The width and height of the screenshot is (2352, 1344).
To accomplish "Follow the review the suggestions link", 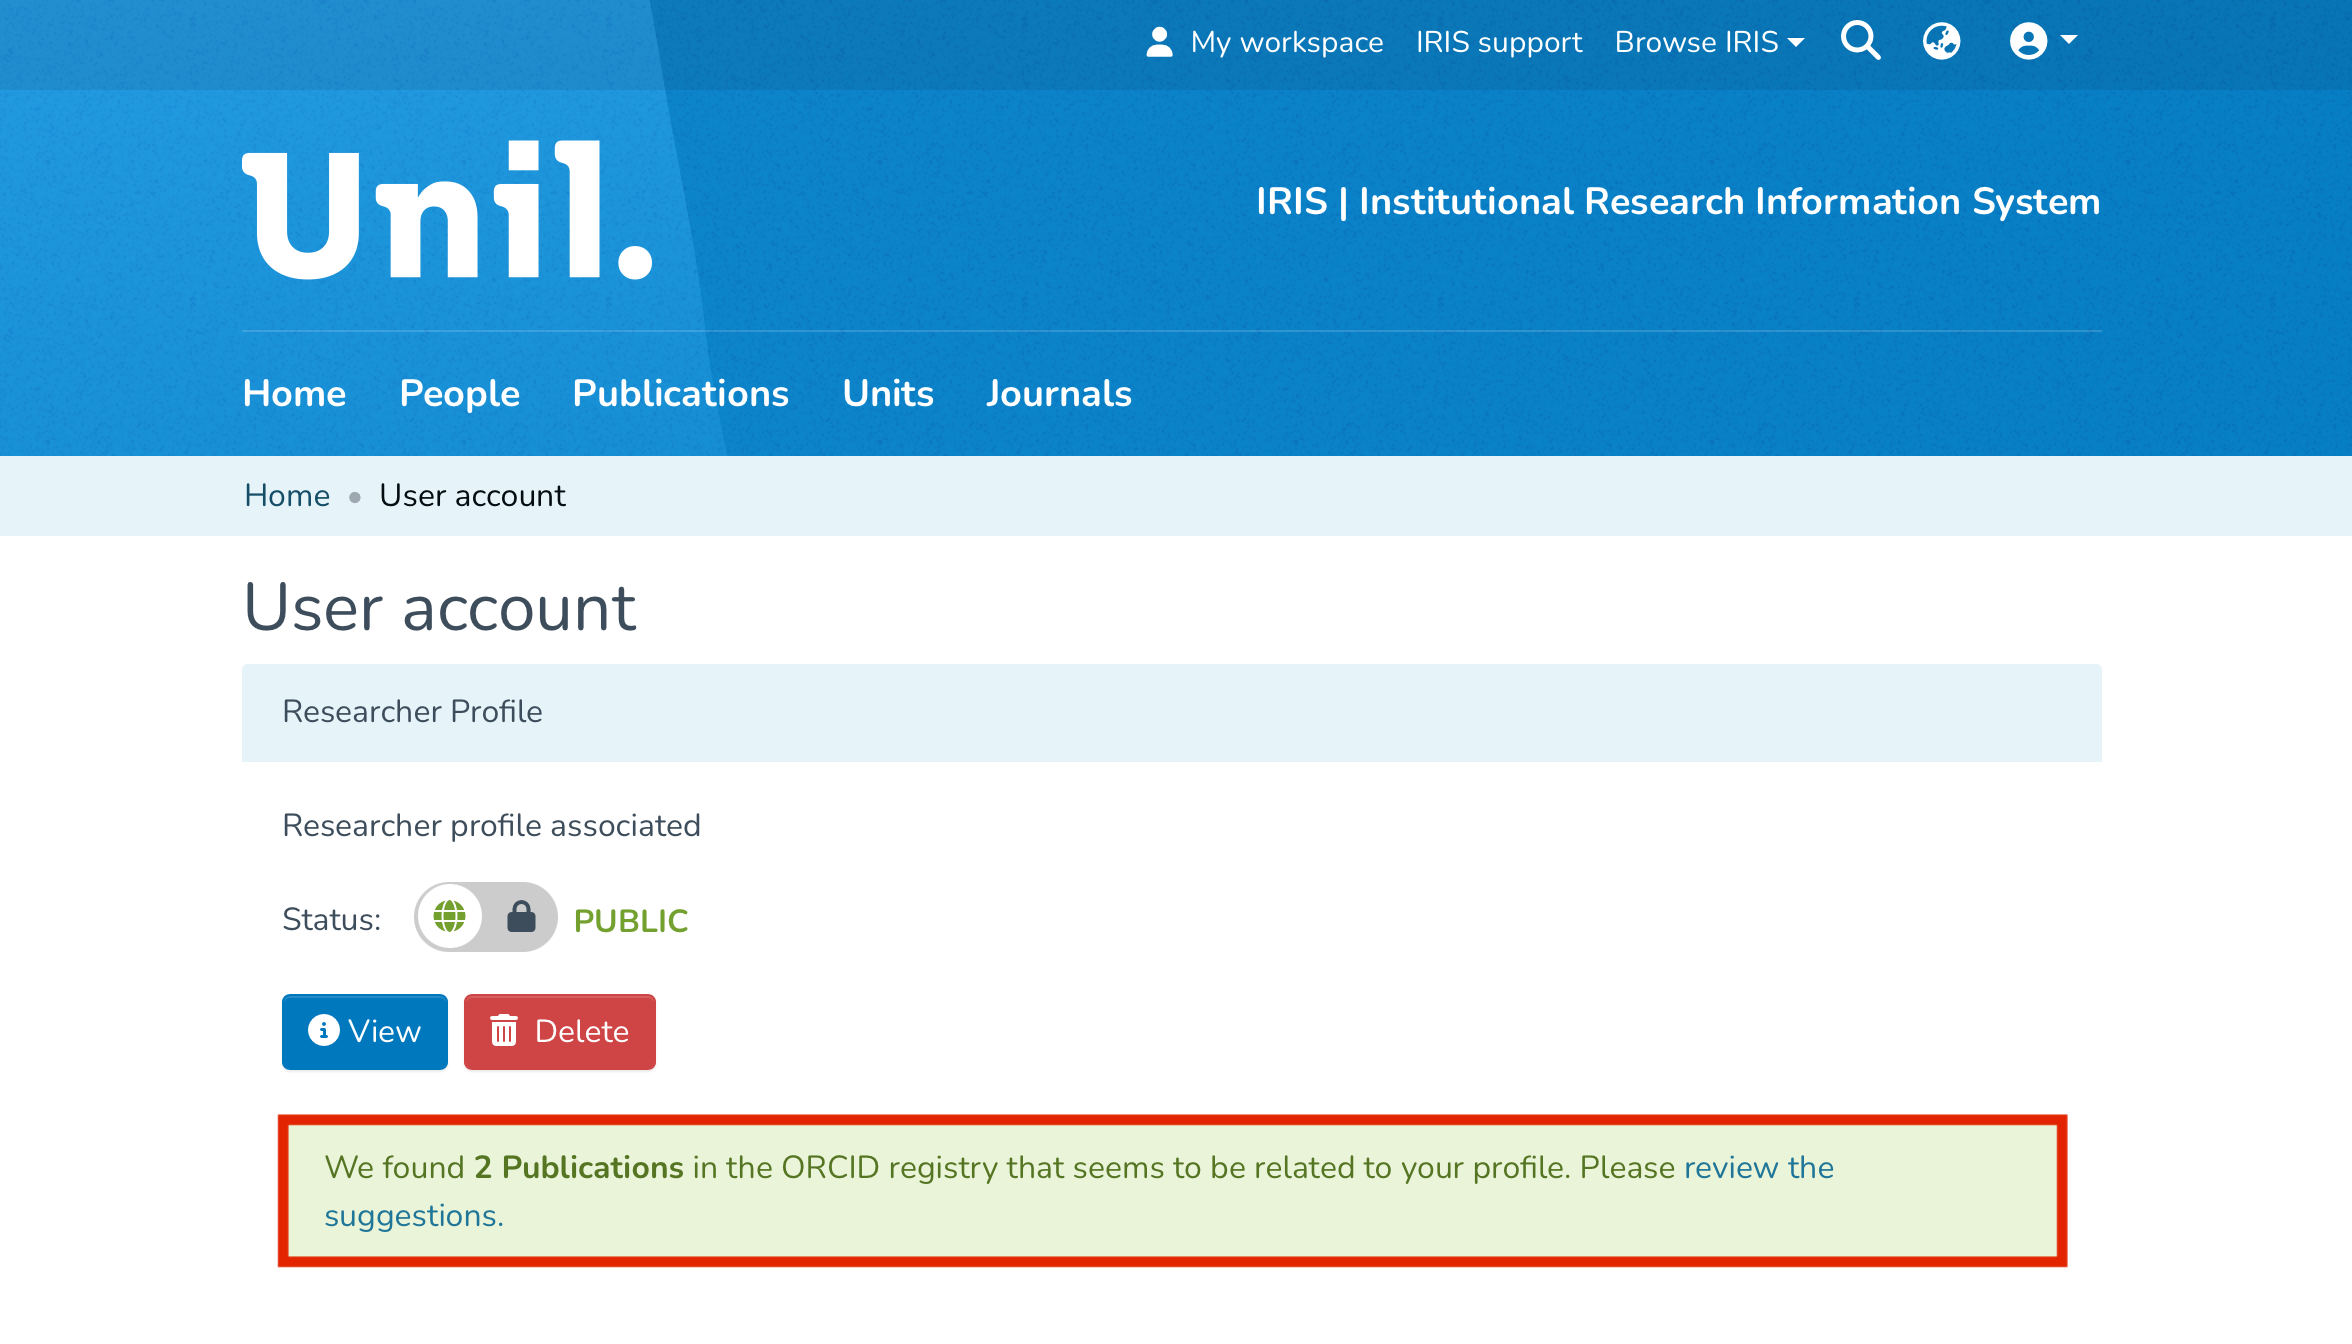I will (x=1758, y=1168).
